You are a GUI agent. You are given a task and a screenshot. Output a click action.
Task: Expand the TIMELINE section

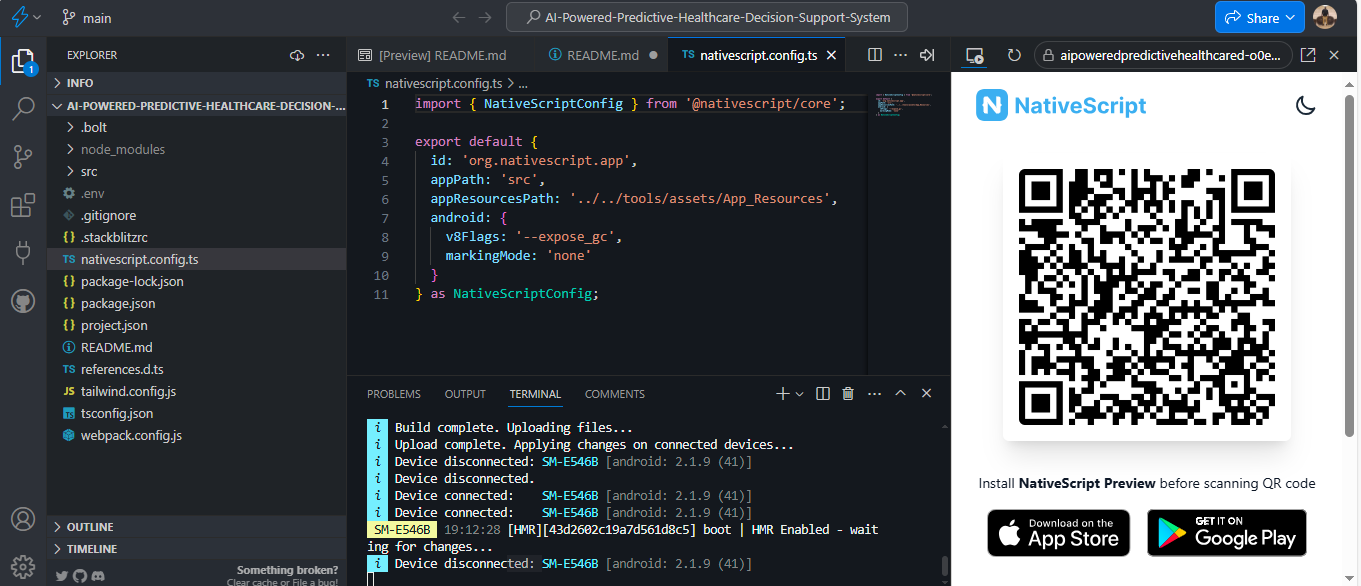(197, 549)
